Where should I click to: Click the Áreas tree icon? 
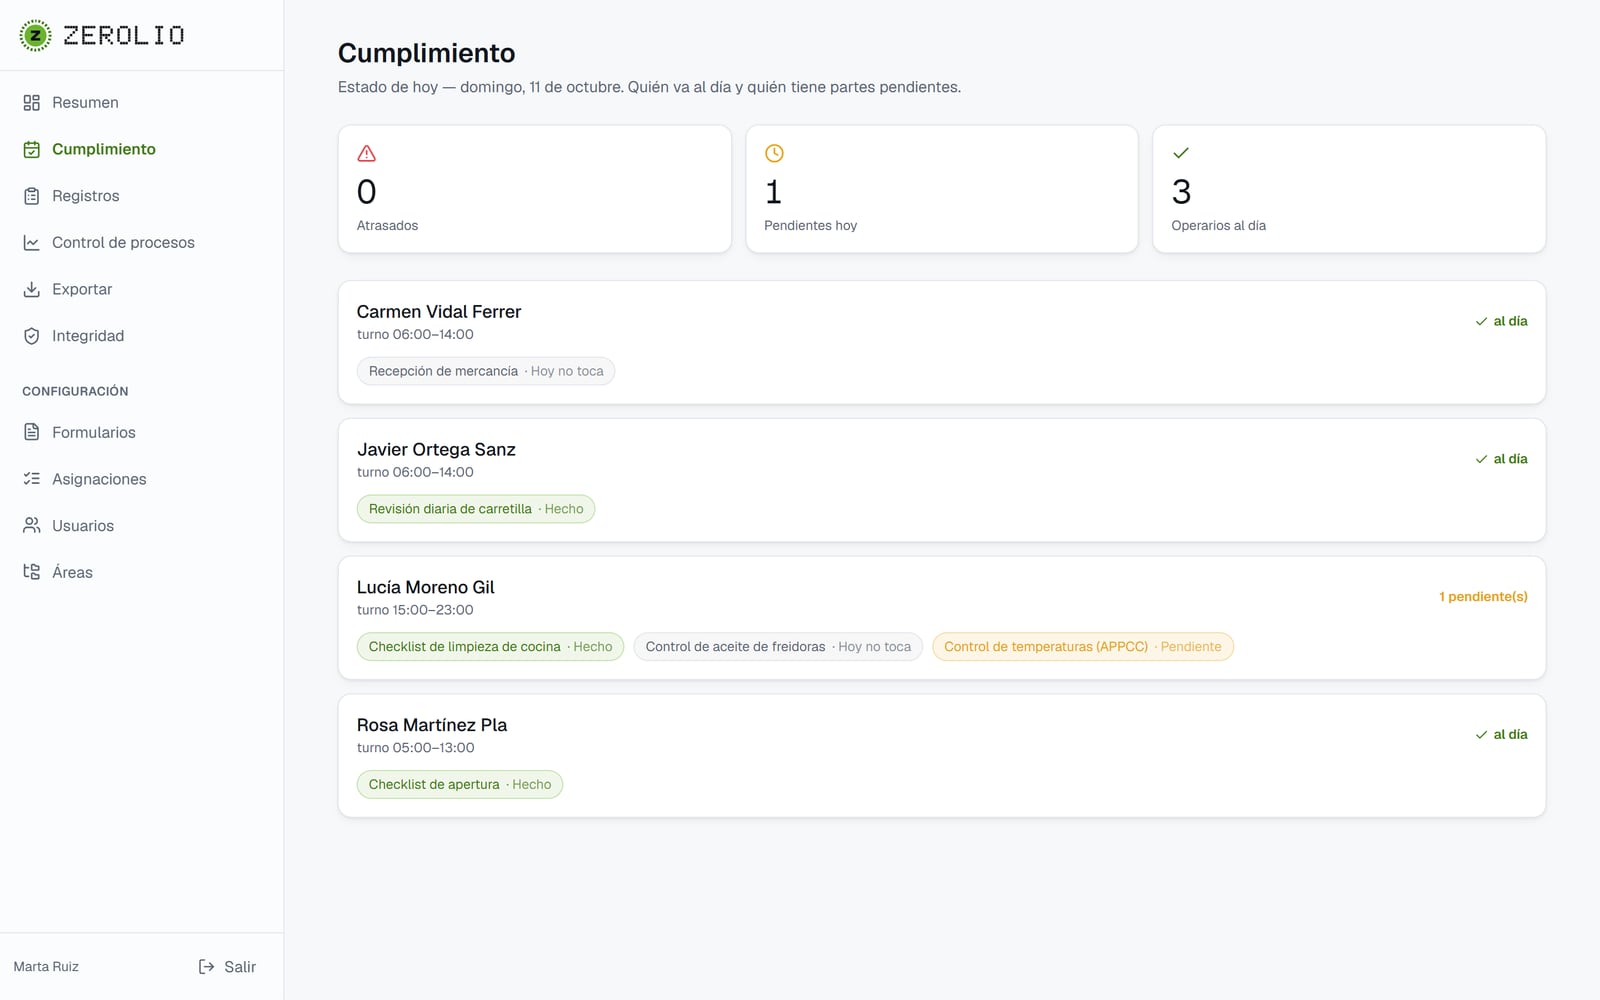[x=32, y=572]
